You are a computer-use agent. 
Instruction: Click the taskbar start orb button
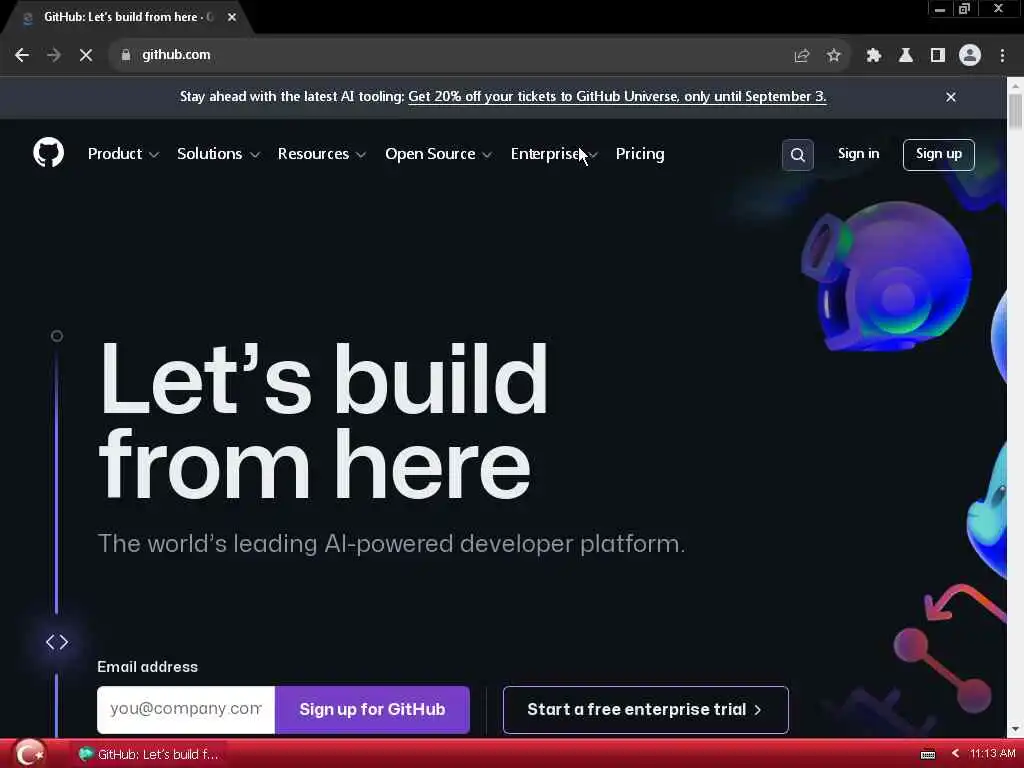[x=28, y=753]
